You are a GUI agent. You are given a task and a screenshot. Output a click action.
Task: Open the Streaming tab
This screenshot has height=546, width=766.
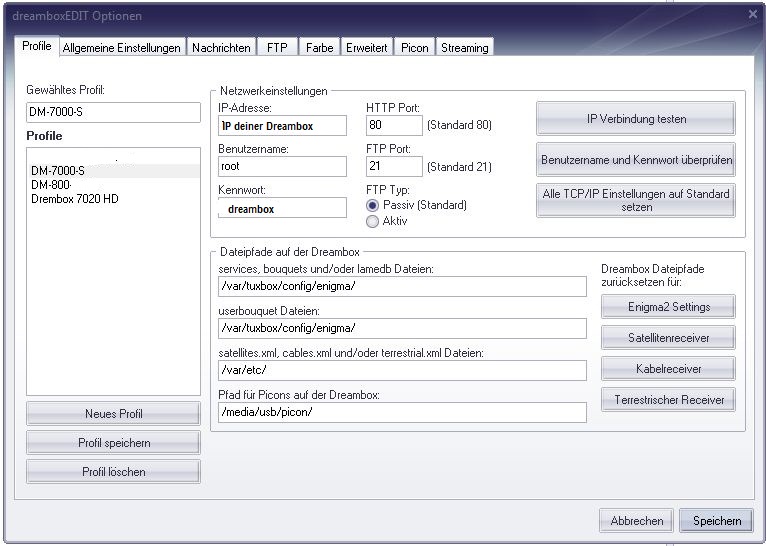coord(464,47)
